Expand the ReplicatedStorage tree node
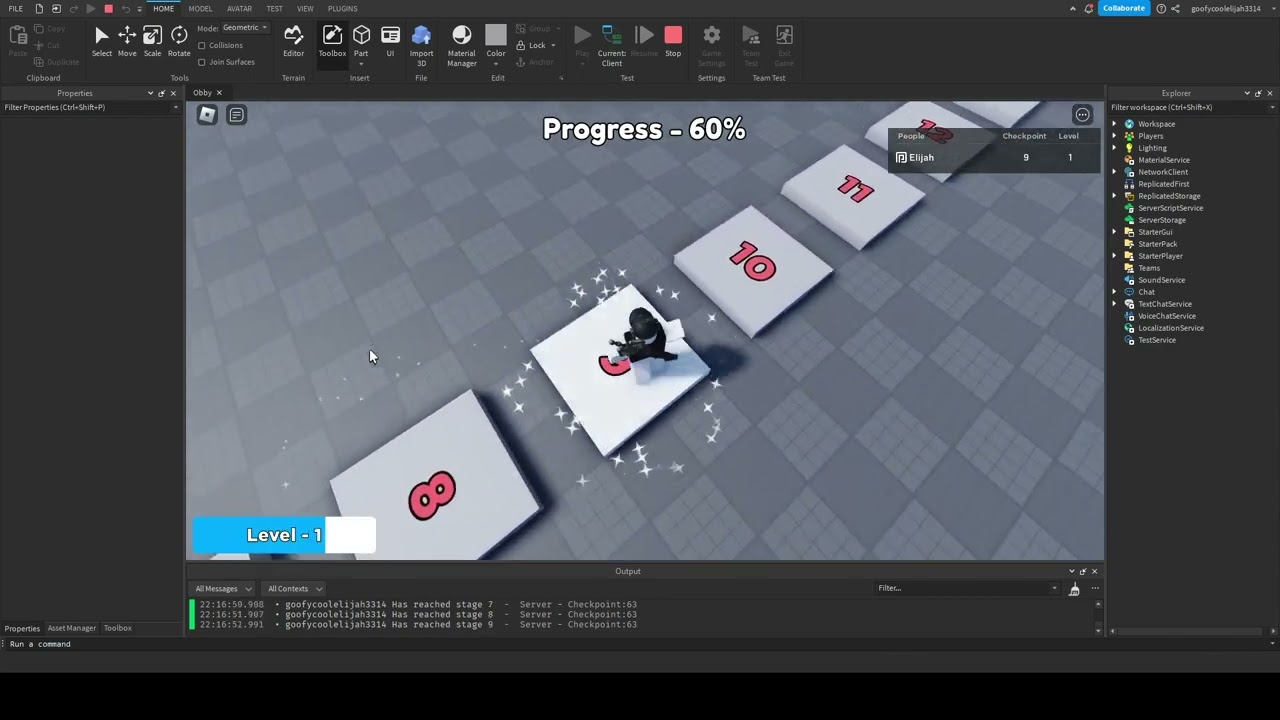 (1115, 196)
